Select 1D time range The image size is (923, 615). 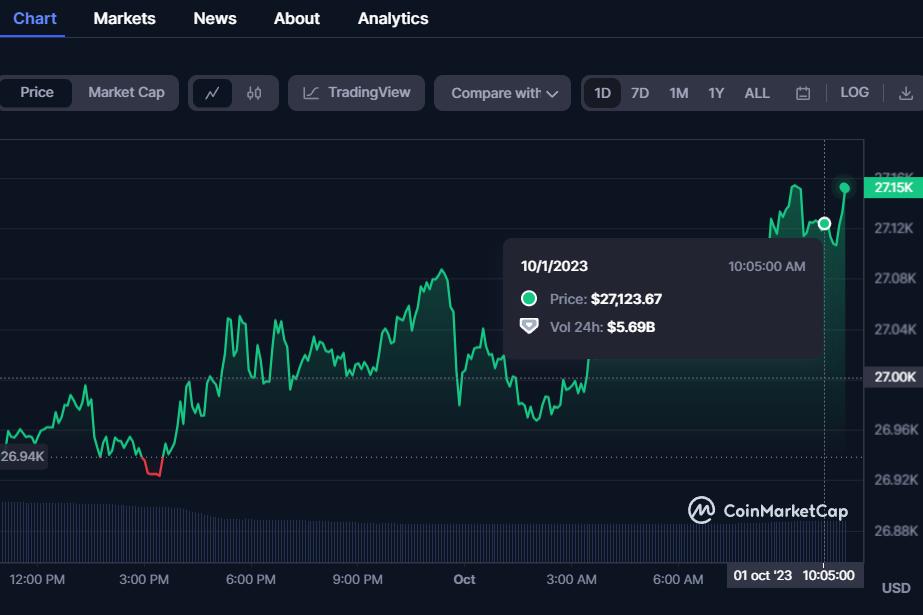pos(603,93)
